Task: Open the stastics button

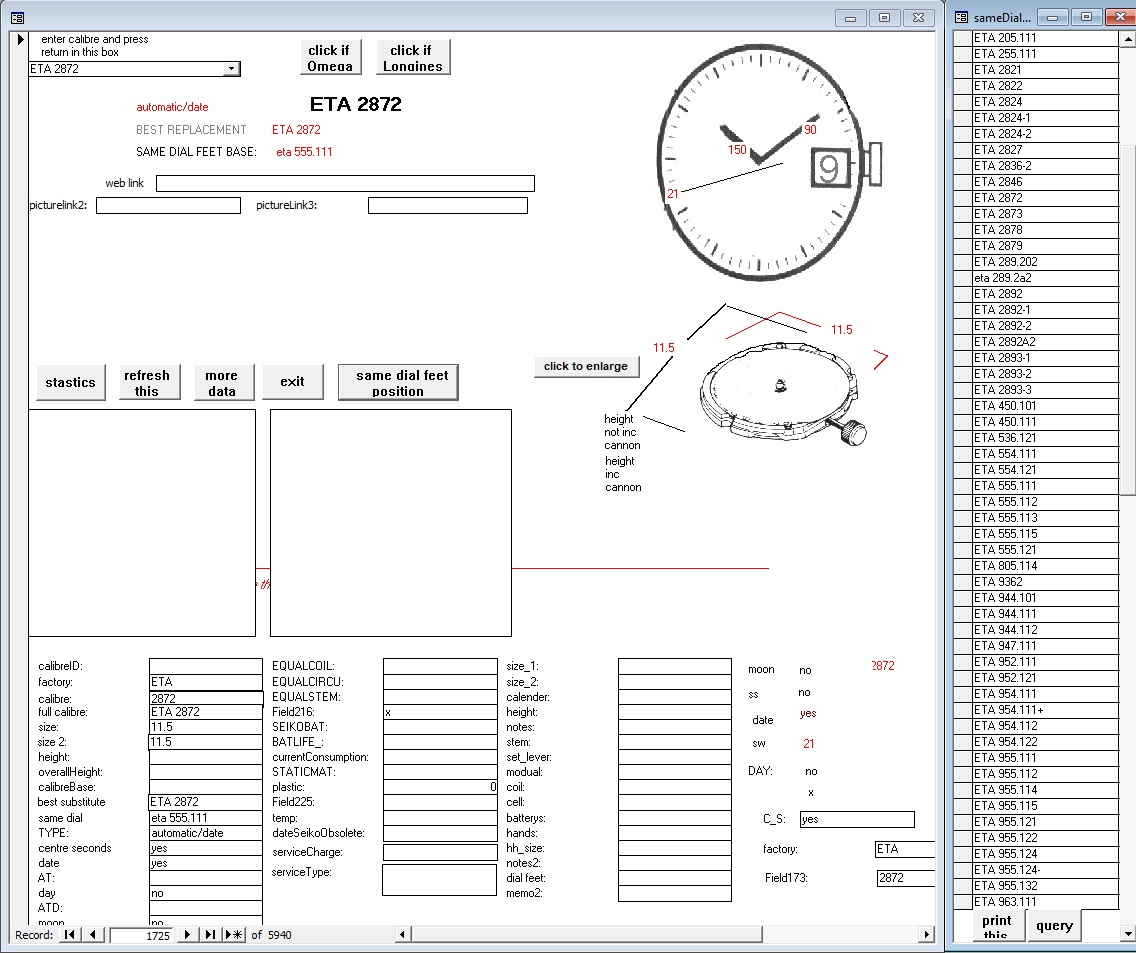Action: 71,382
